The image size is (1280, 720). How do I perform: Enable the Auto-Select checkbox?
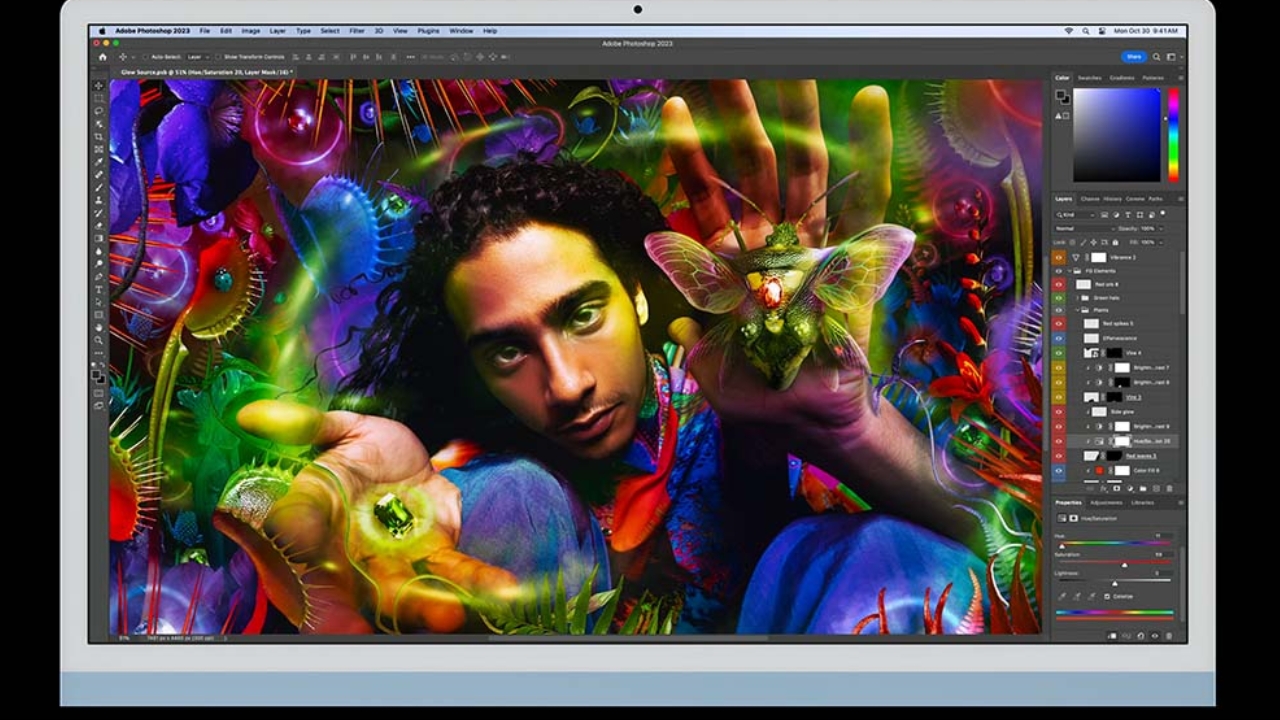click(x=145, y=57)
